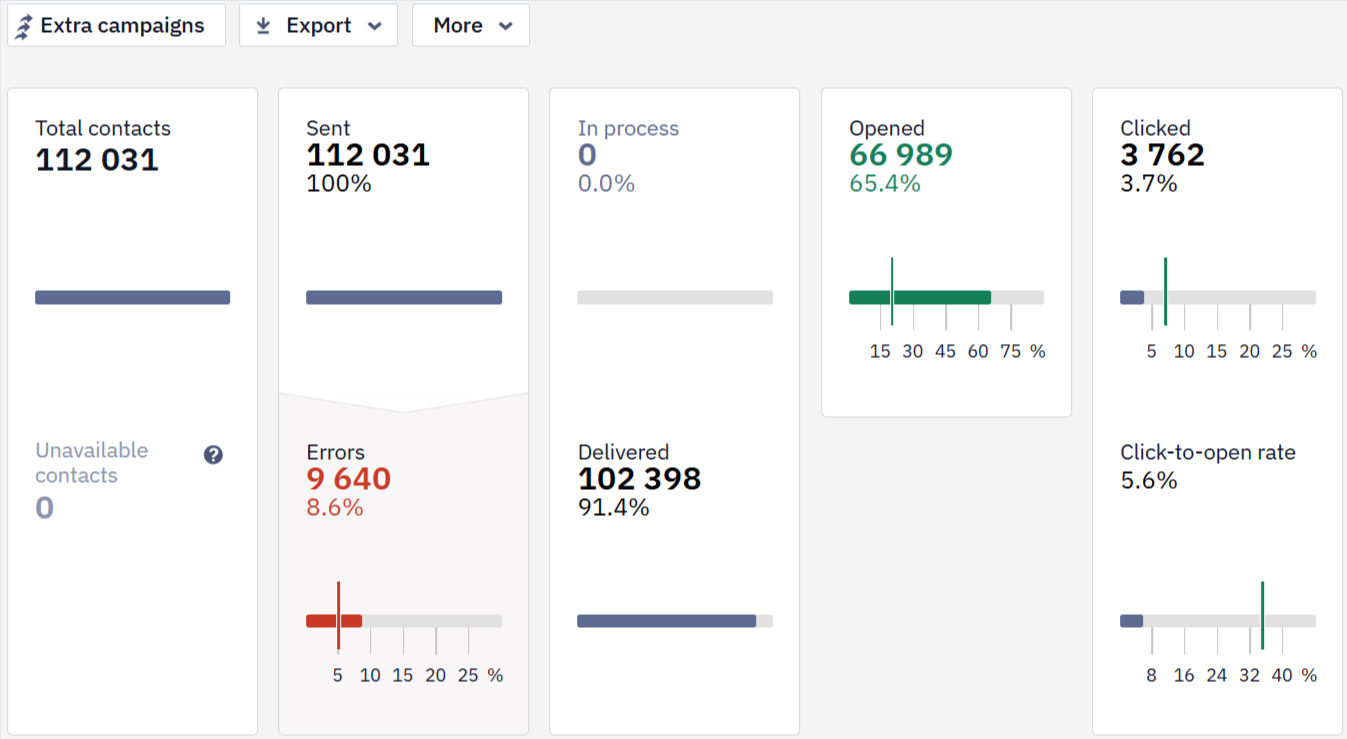The width and height of the screenshot is (1347, 739).
Task: Click the Errors count 9 640
Action: [x=348, y=479]
